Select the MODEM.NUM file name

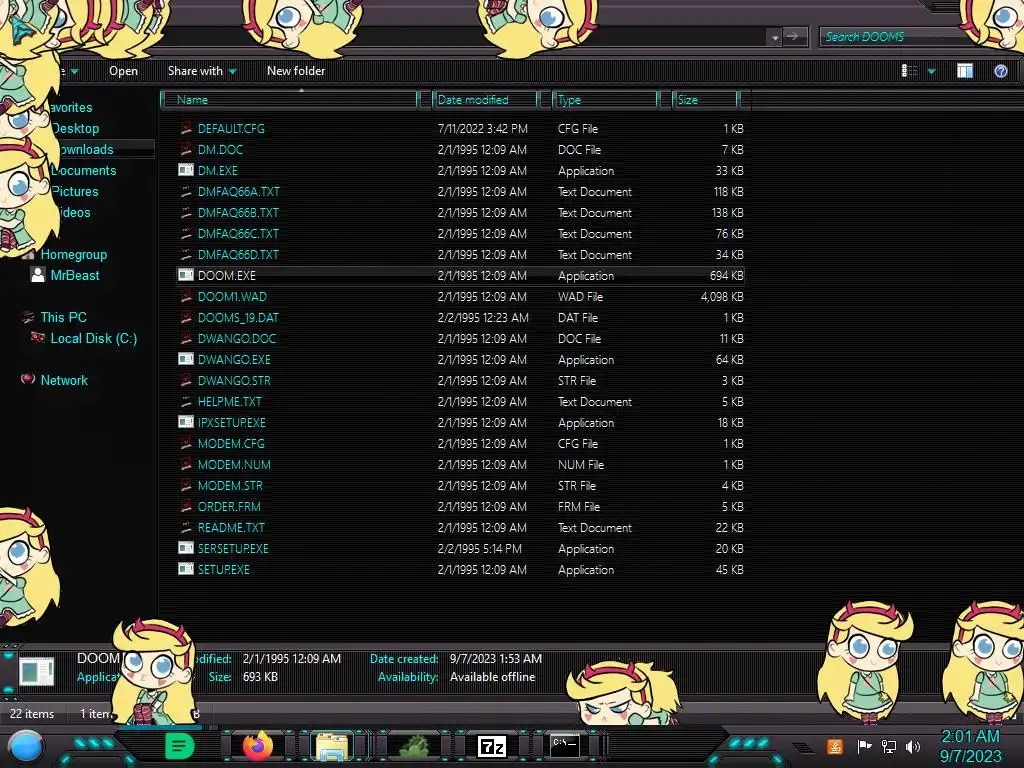234,464
